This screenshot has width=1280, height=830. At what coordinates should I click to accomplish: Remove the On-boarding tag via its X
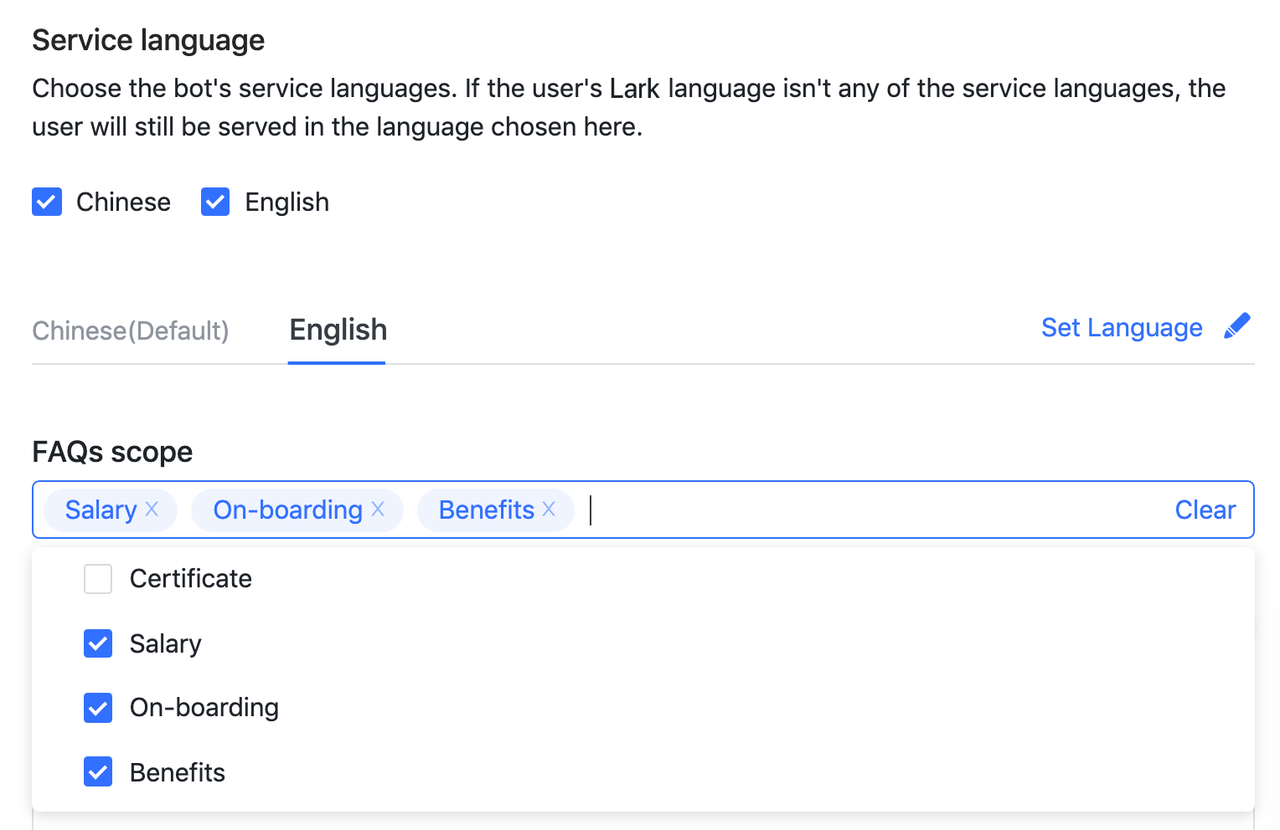[x=378, y=509]
